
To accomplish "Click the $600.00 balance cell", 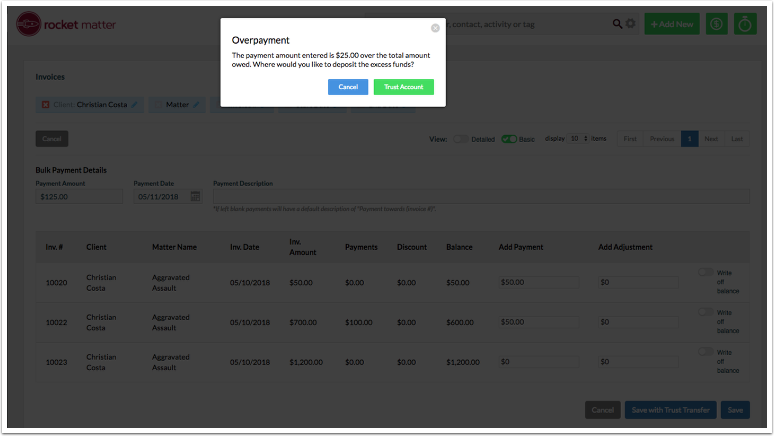I will [460, 322].
